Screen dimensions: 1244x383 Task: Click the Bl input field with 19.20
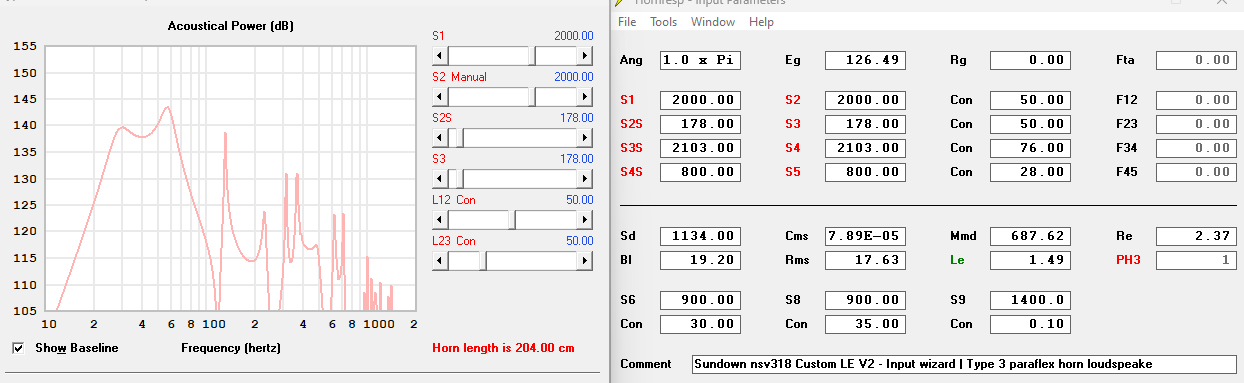point(700,260)
